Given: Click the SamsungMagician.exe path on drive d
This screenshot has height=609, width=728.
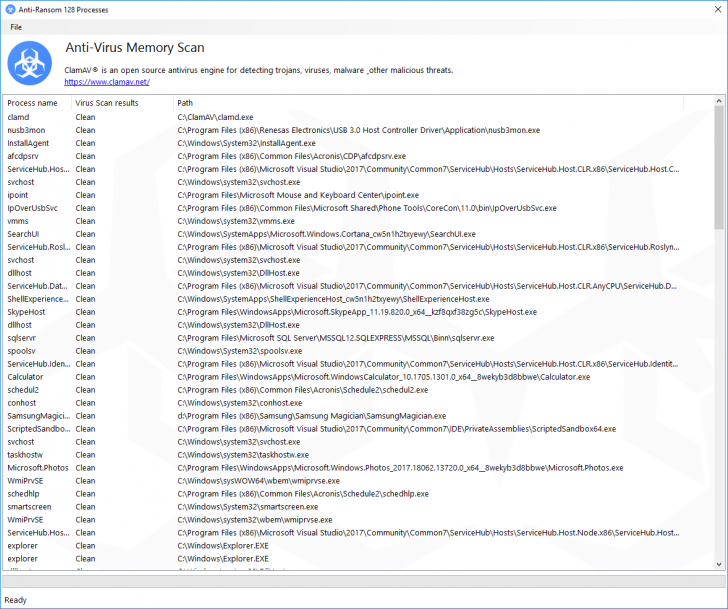Looking at the screenshot, I should pyautogui.click(x=312, y=416).
